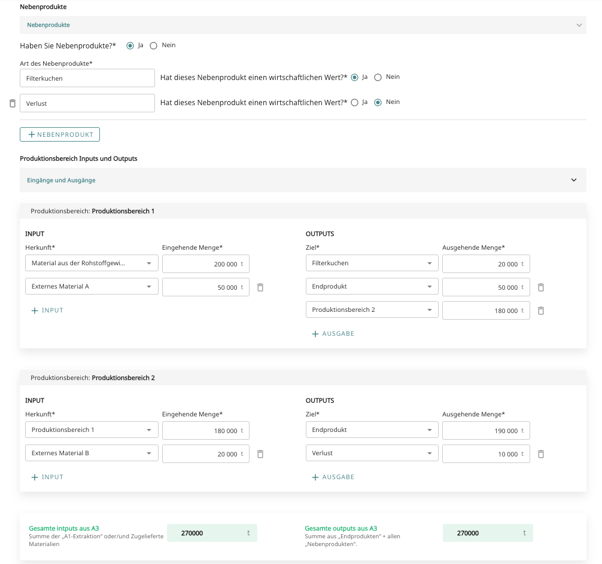
Task: Edit the 180 000 t incoming quantity
Action: click(206, 431)
